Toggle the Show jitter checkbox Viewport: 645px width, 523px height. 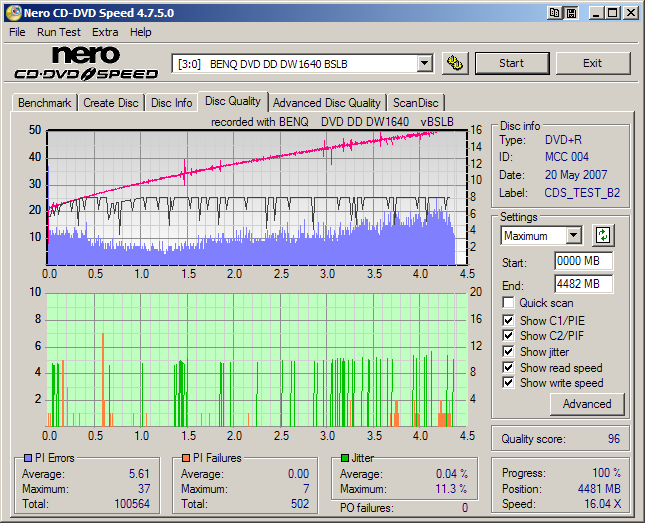[509, 351]
